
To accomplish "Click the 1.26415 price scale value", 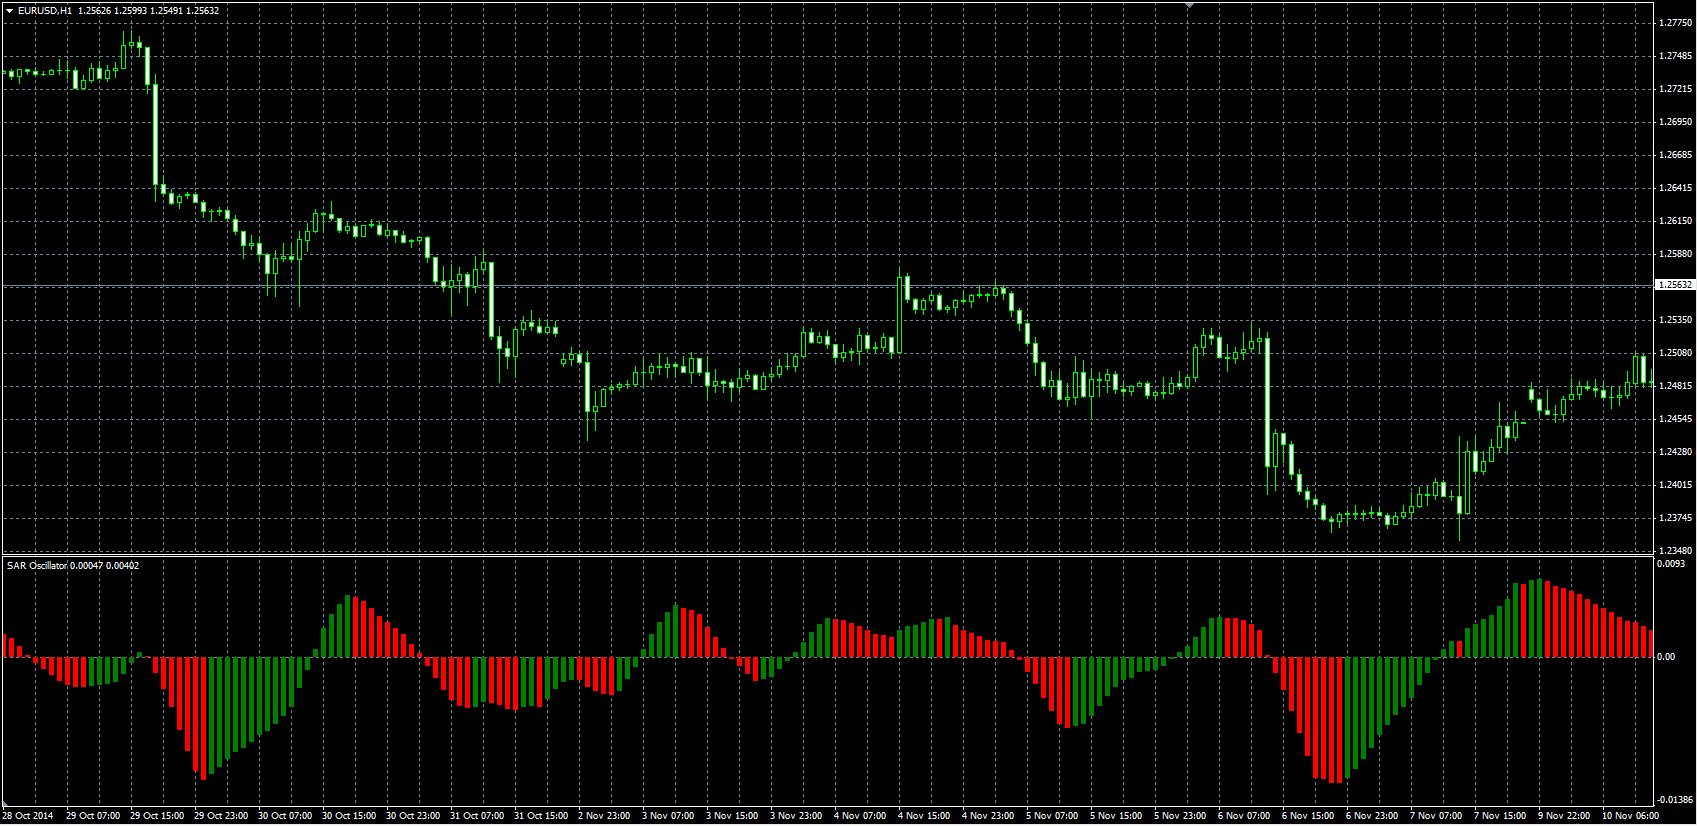I will [1675, 188].
